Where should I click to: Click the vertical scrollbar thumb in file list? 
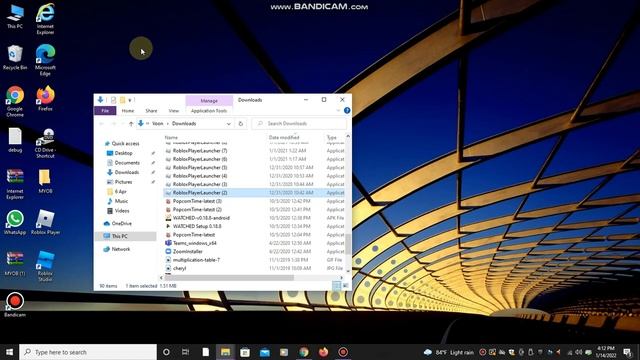click(348, 244)
